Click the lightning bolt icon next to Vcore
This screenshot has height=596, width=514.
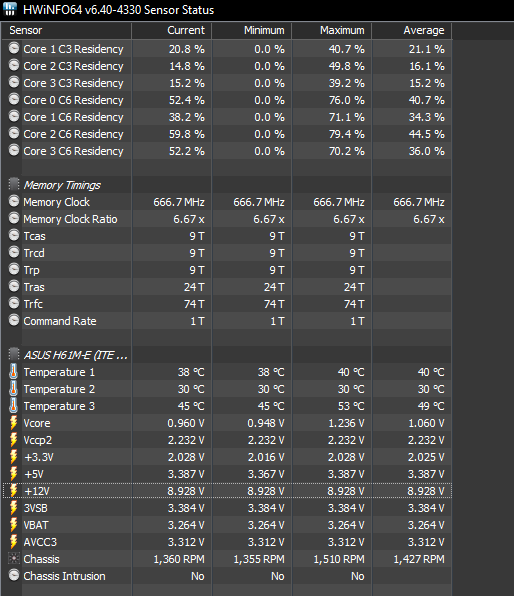pyautogui.click(x=14, y=423)
